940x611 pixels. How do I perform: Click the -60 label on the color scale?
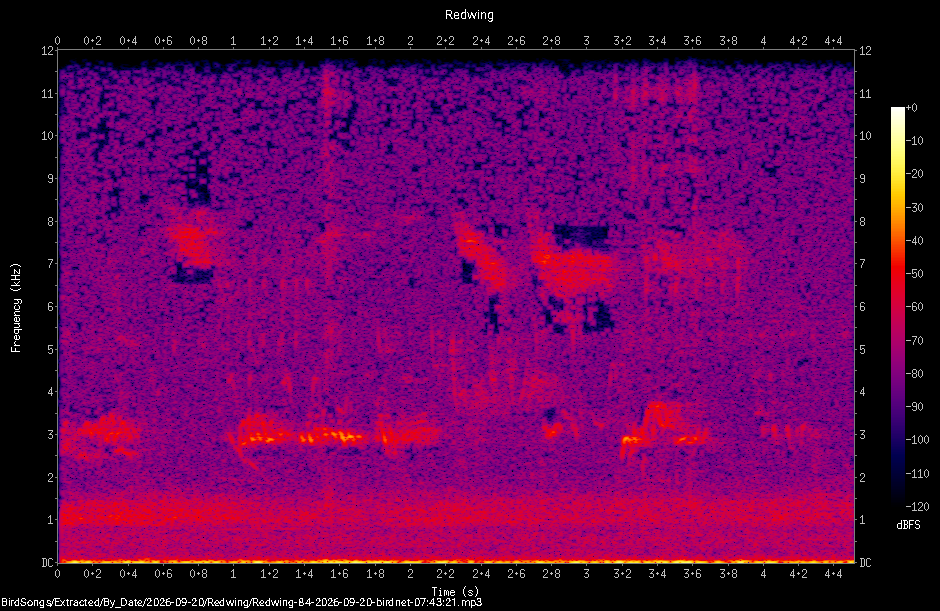point(914,307)
